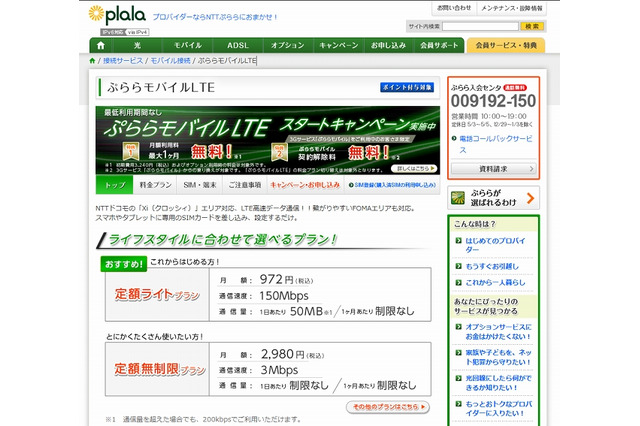The height and width of the screenshot is (426, 640).
Task: Open the yellow 会員サービス・特典 tab
Action: point(506,45)
